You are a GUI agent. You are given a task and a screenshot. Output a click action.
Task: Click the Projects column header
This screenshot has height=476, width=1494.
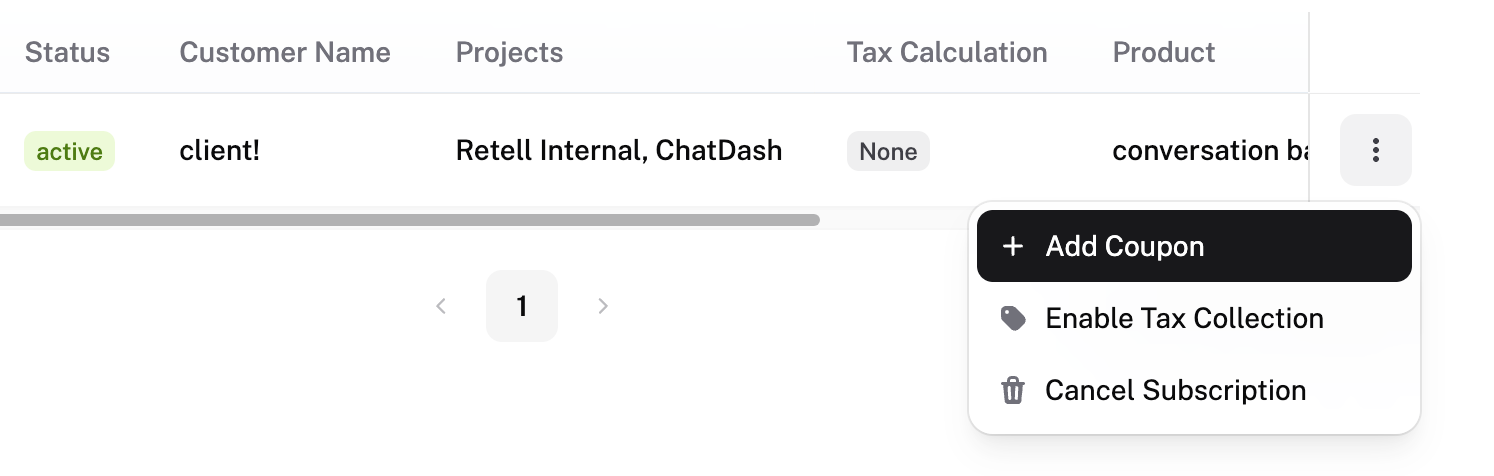tap(509, 52)
